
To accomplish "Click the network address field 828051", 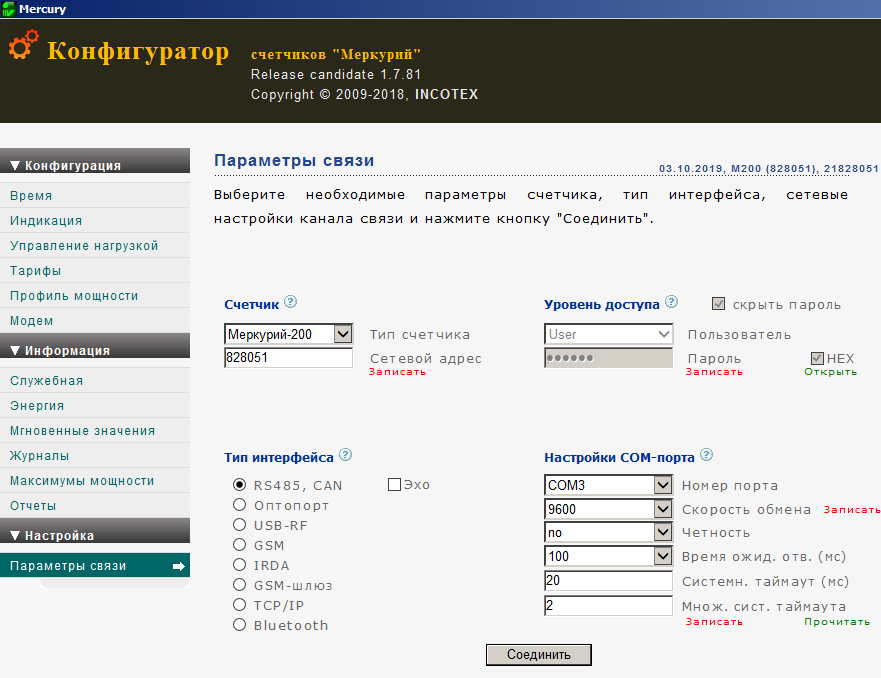I will tap(288, 358).
